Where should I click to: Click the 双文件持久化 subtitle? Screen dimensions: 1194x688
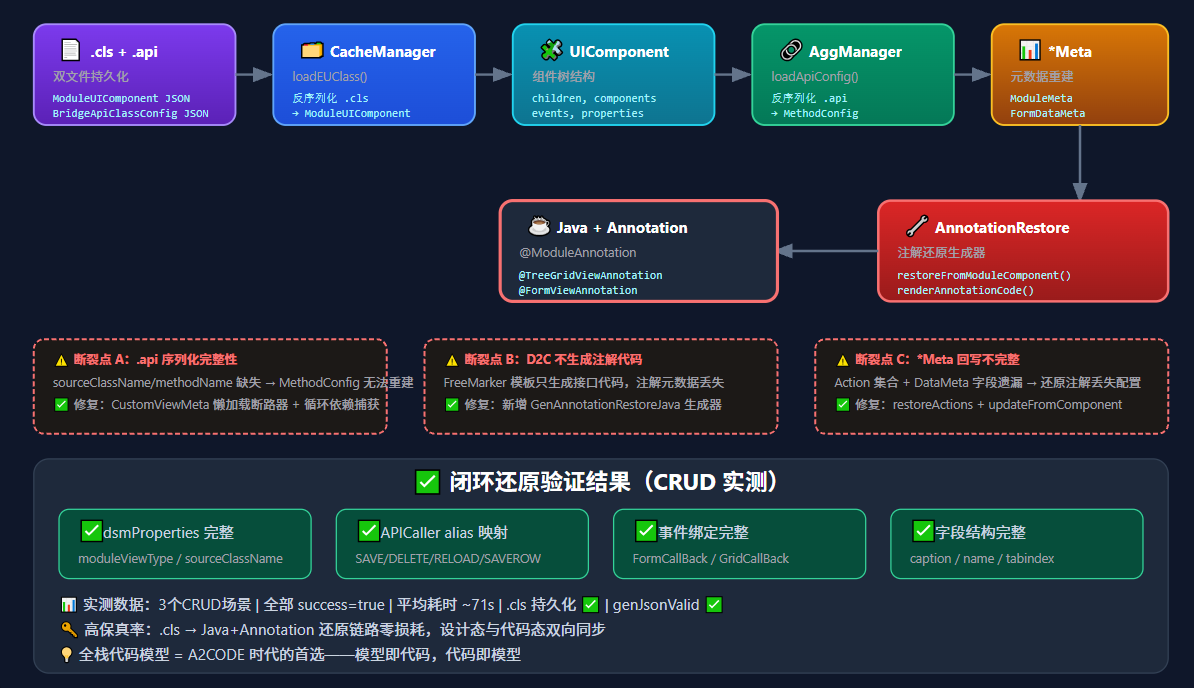point(91,76)
